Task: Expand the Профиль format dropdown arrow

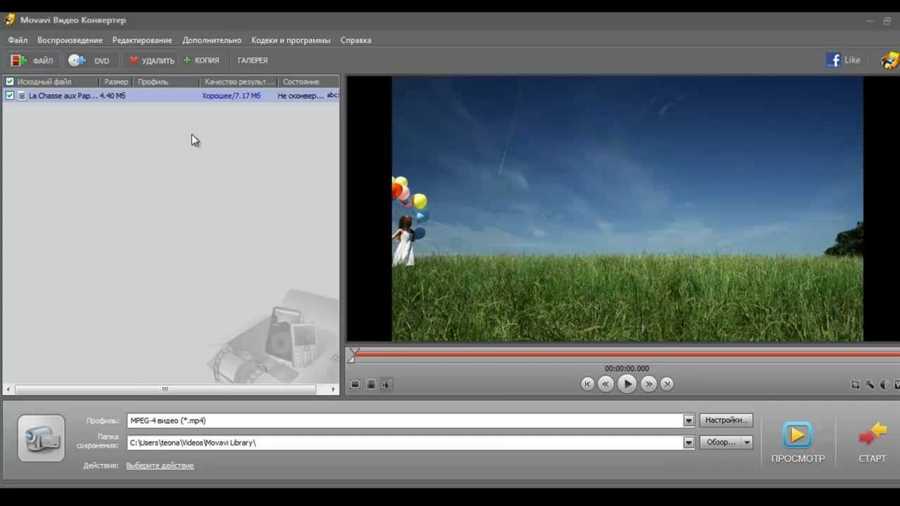Action: point(688,421)
